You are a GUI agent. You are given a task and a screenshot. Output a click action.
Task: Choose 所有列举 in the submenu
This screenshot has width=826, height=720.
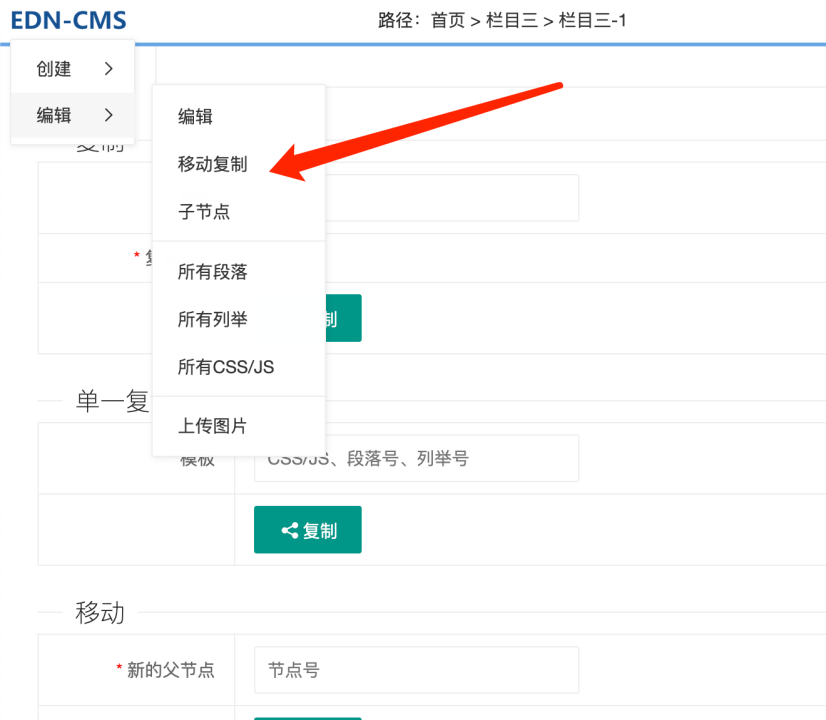pyautogui.click(x=212, y=320)
